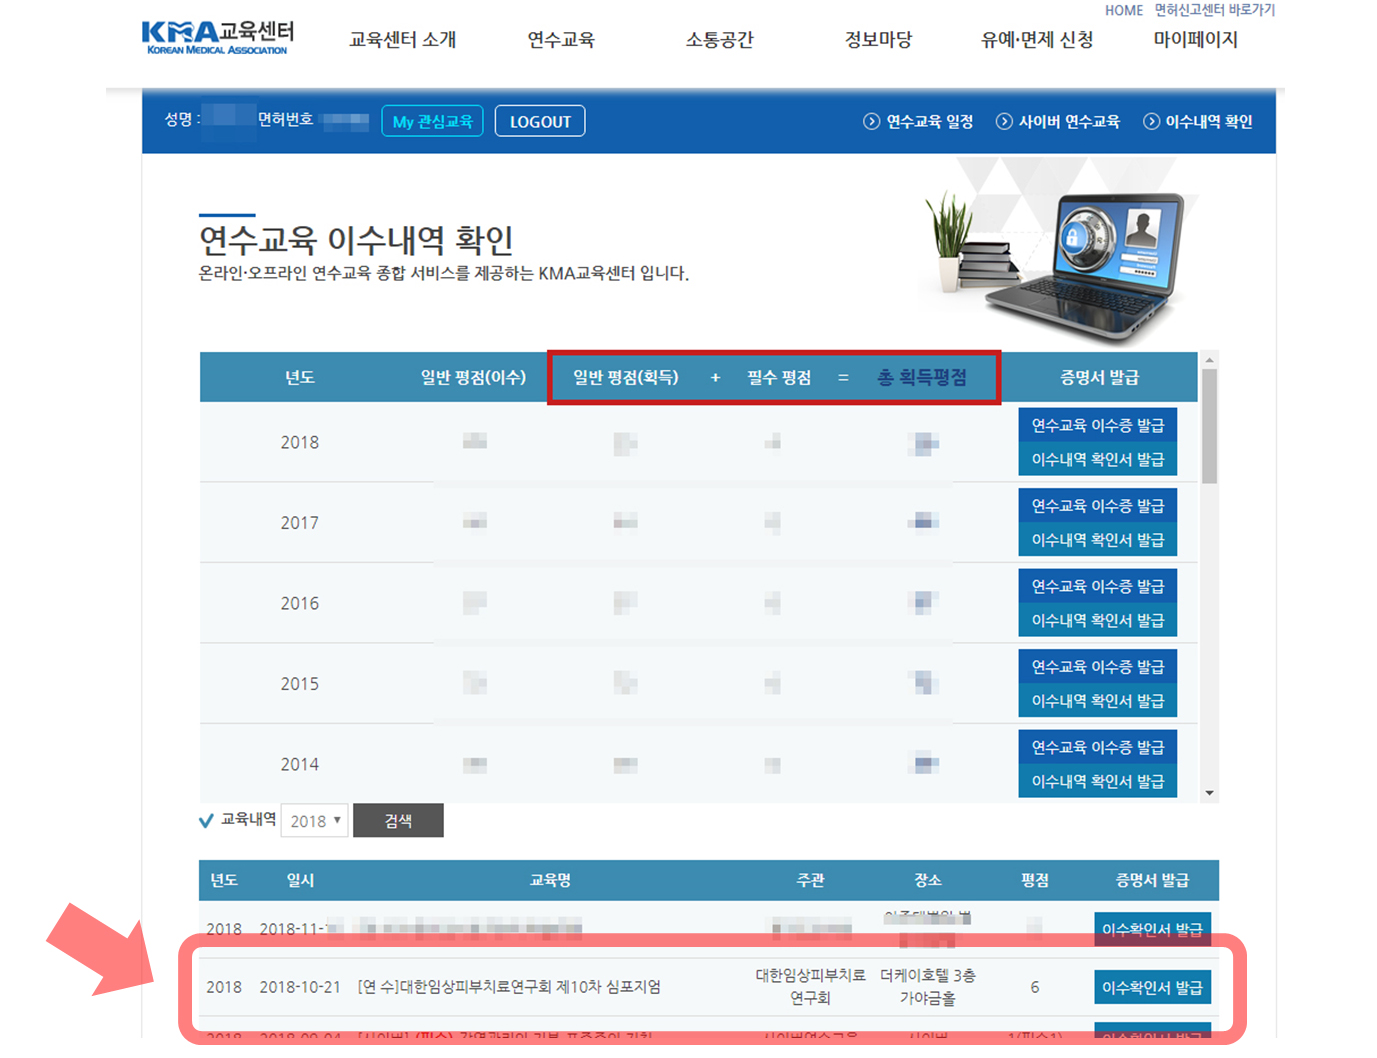
Task: Click the scroll up arrow of table
Action: pos(1209,360)
